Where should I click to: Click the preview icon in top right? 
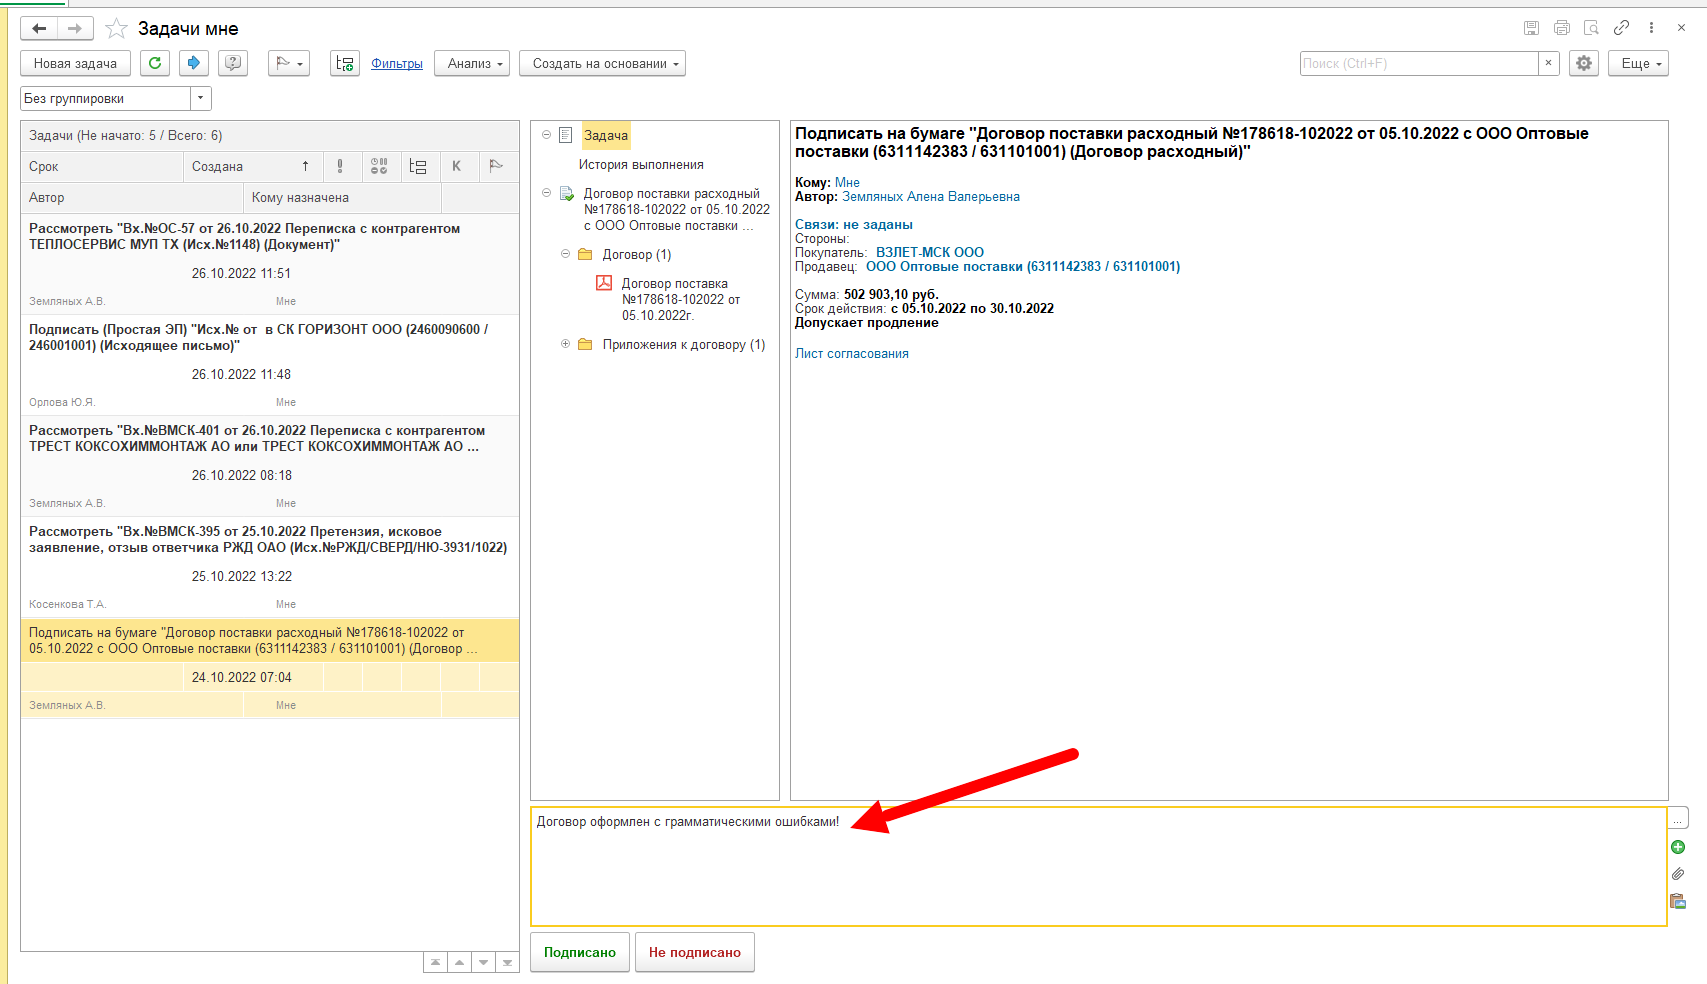(1591, 28)
